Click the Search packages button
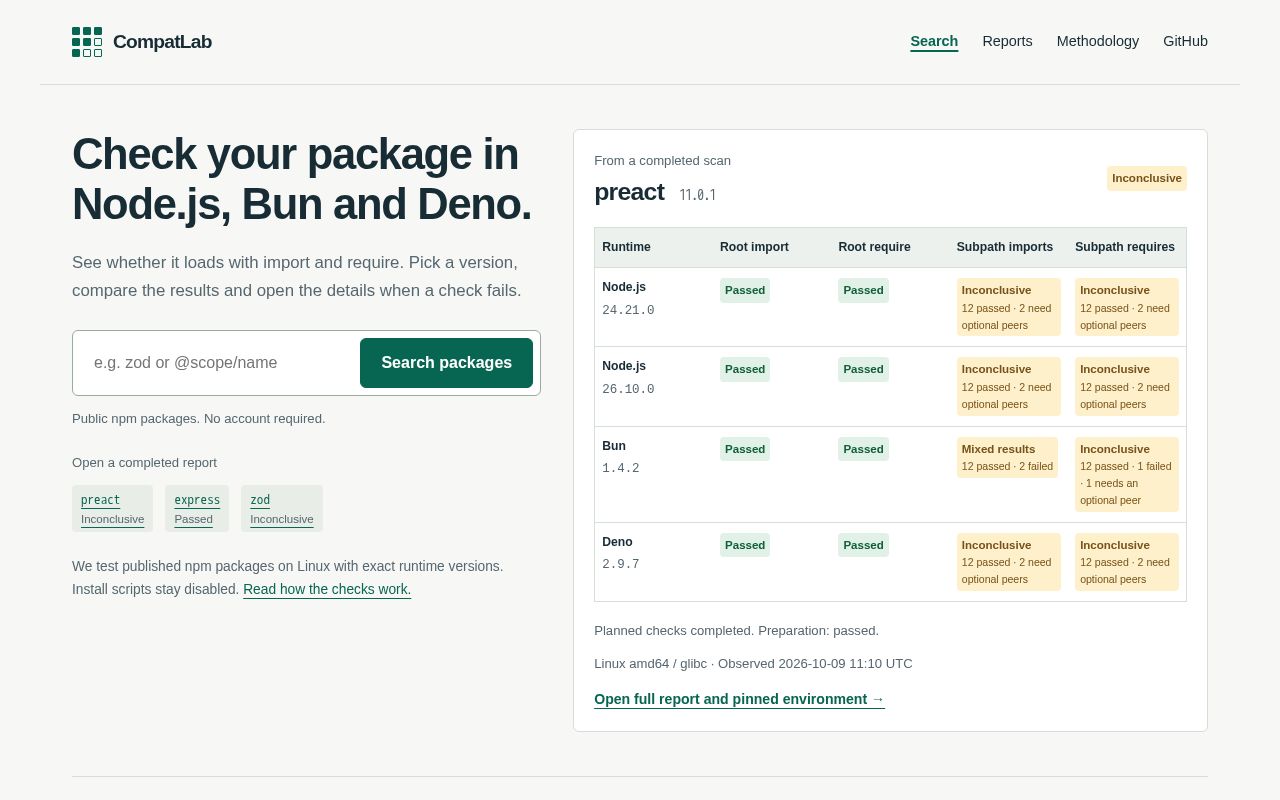This screenshot has width=1280, height=800. [446, 363]
